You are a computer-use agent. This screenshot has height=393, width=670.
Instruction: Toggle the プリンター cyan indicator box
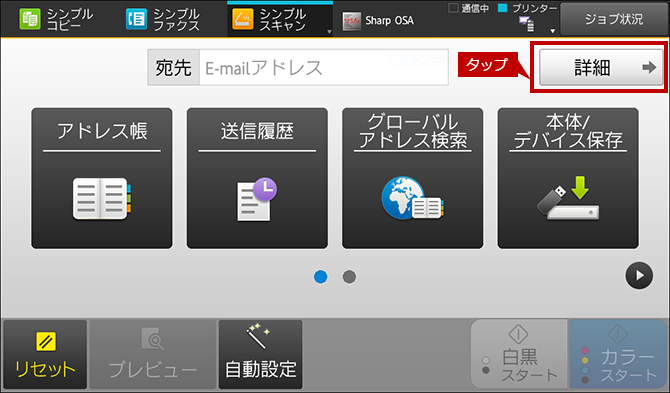(502, 8)
